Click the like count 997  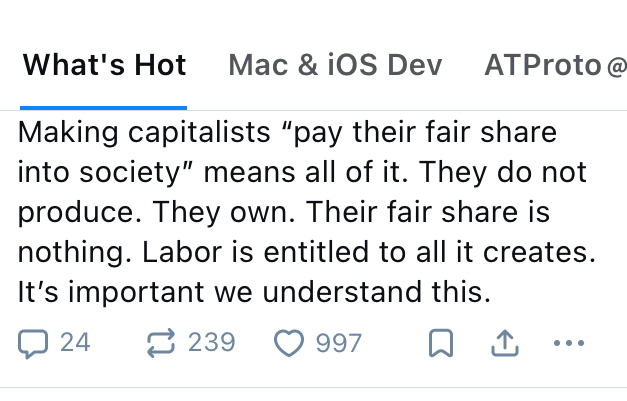tap(338, 343)
